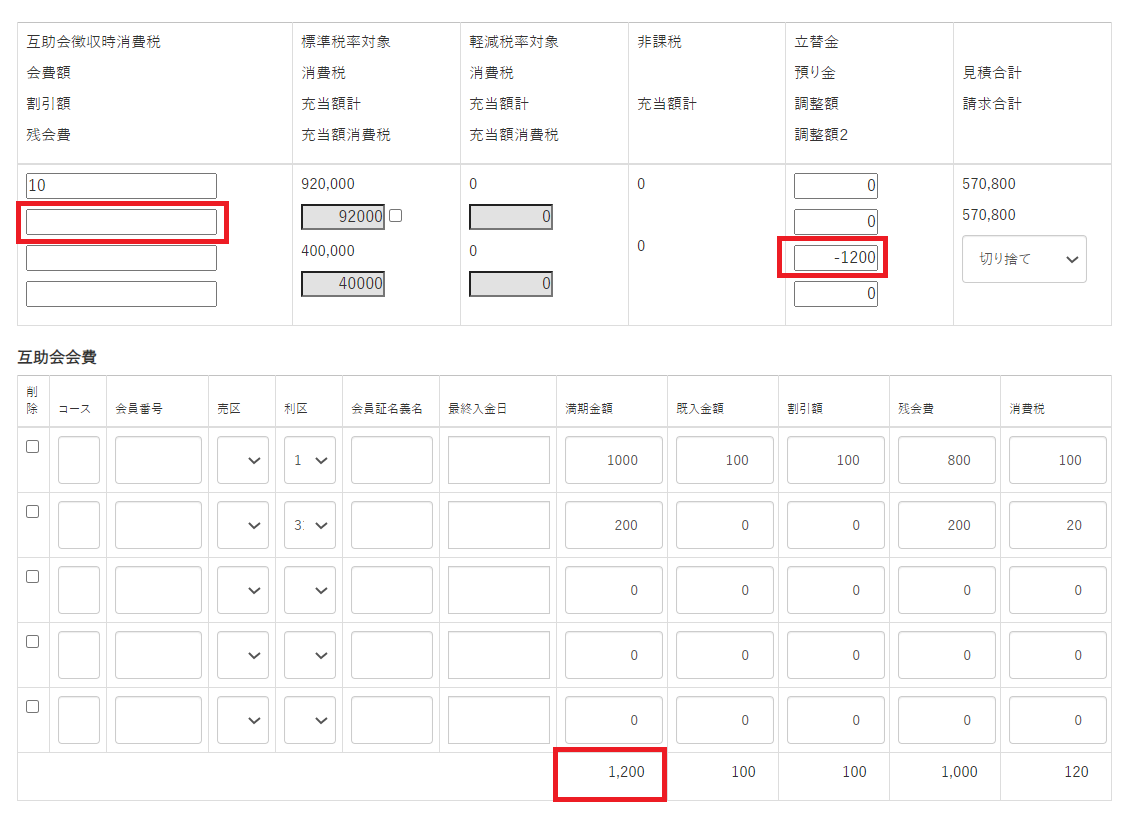Click the first row's コース input box
1133x820 pixels.
pyautogui.click(x=79, y=460)
